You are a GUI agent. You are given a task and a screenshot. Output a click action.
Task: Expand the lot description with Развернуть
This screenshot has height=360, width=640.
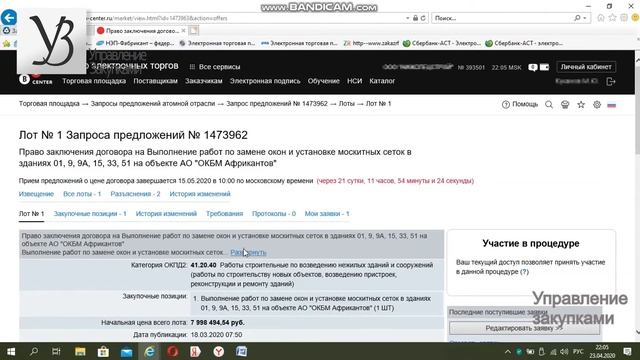tap(248, 252)
